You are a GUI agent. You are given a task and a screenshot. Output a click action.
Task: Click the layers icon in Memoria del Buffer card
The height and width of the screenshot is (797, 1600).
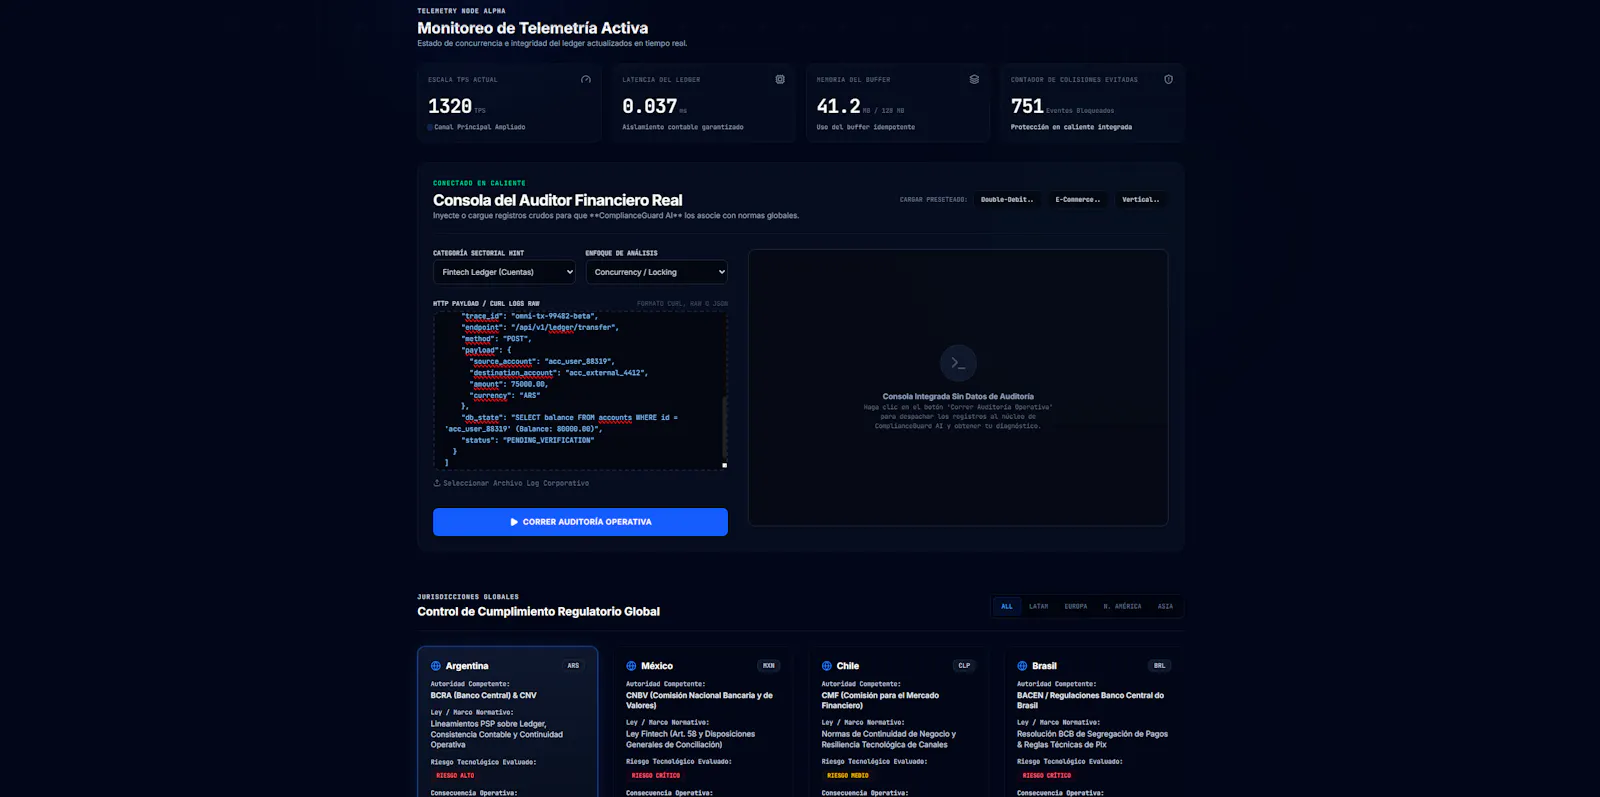tap(974, 79)
